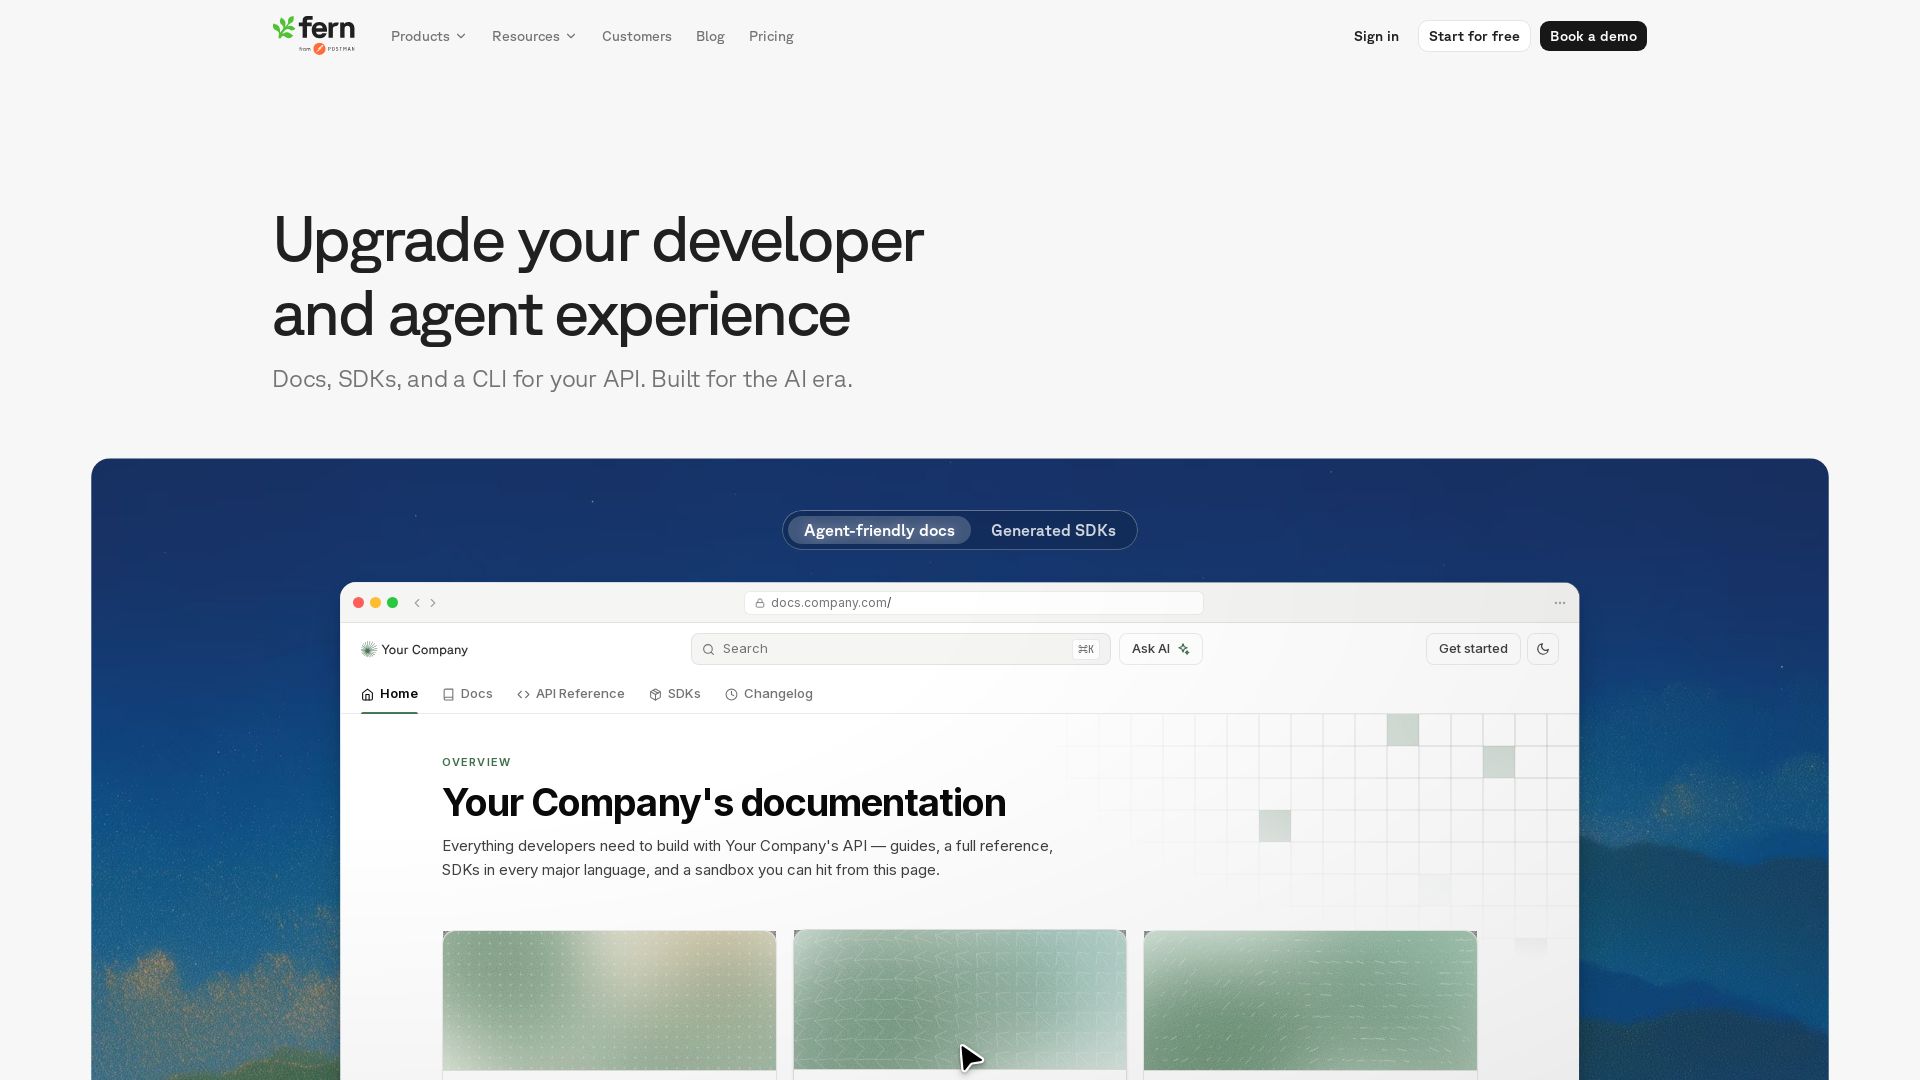The height and width of the screenshot is (1080, 1920).
Task: Click the yellow window dot in the mock browser
Action: 375,603
